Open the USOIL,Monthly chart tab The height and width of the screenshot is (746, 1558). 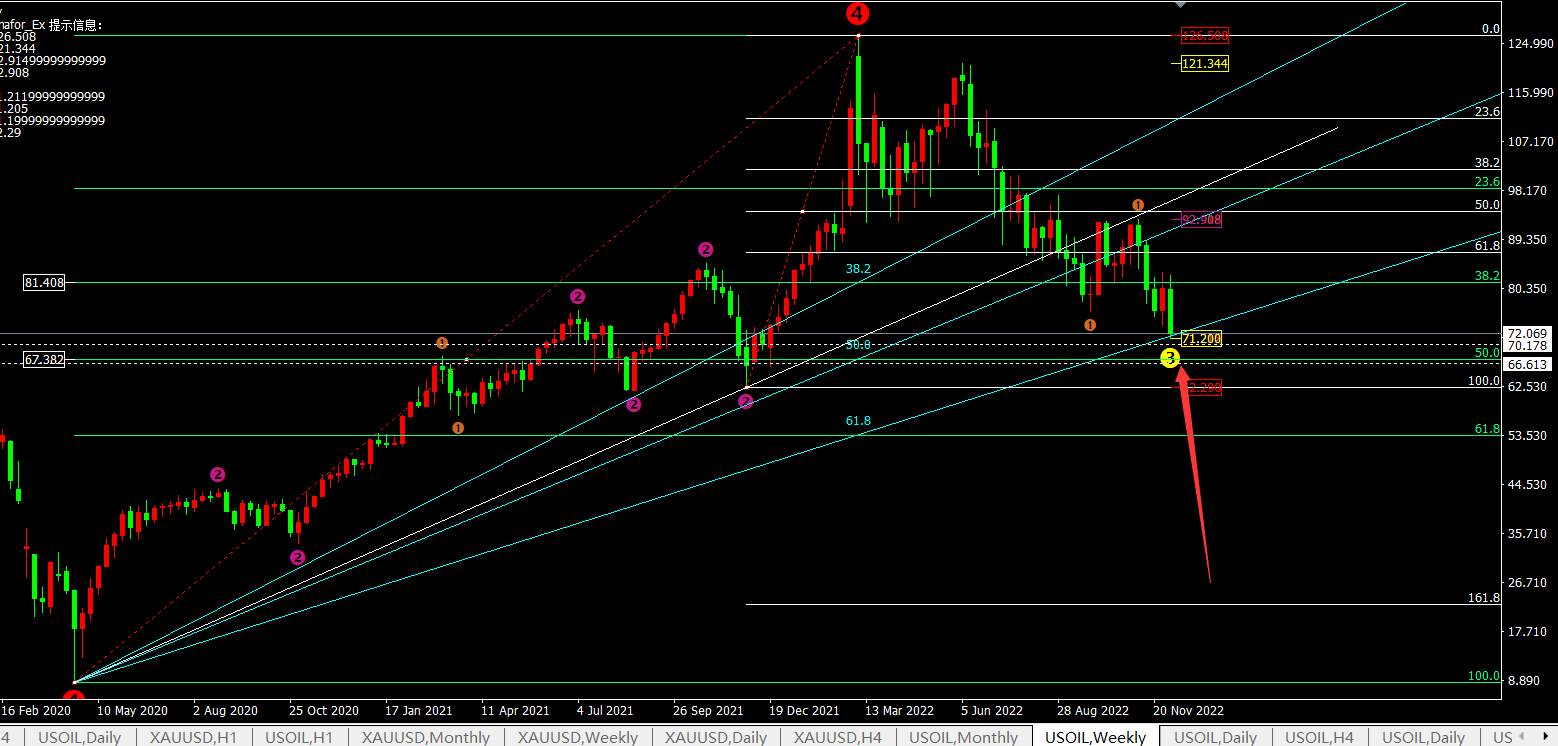pyautogui.click(x=963, y=737)
